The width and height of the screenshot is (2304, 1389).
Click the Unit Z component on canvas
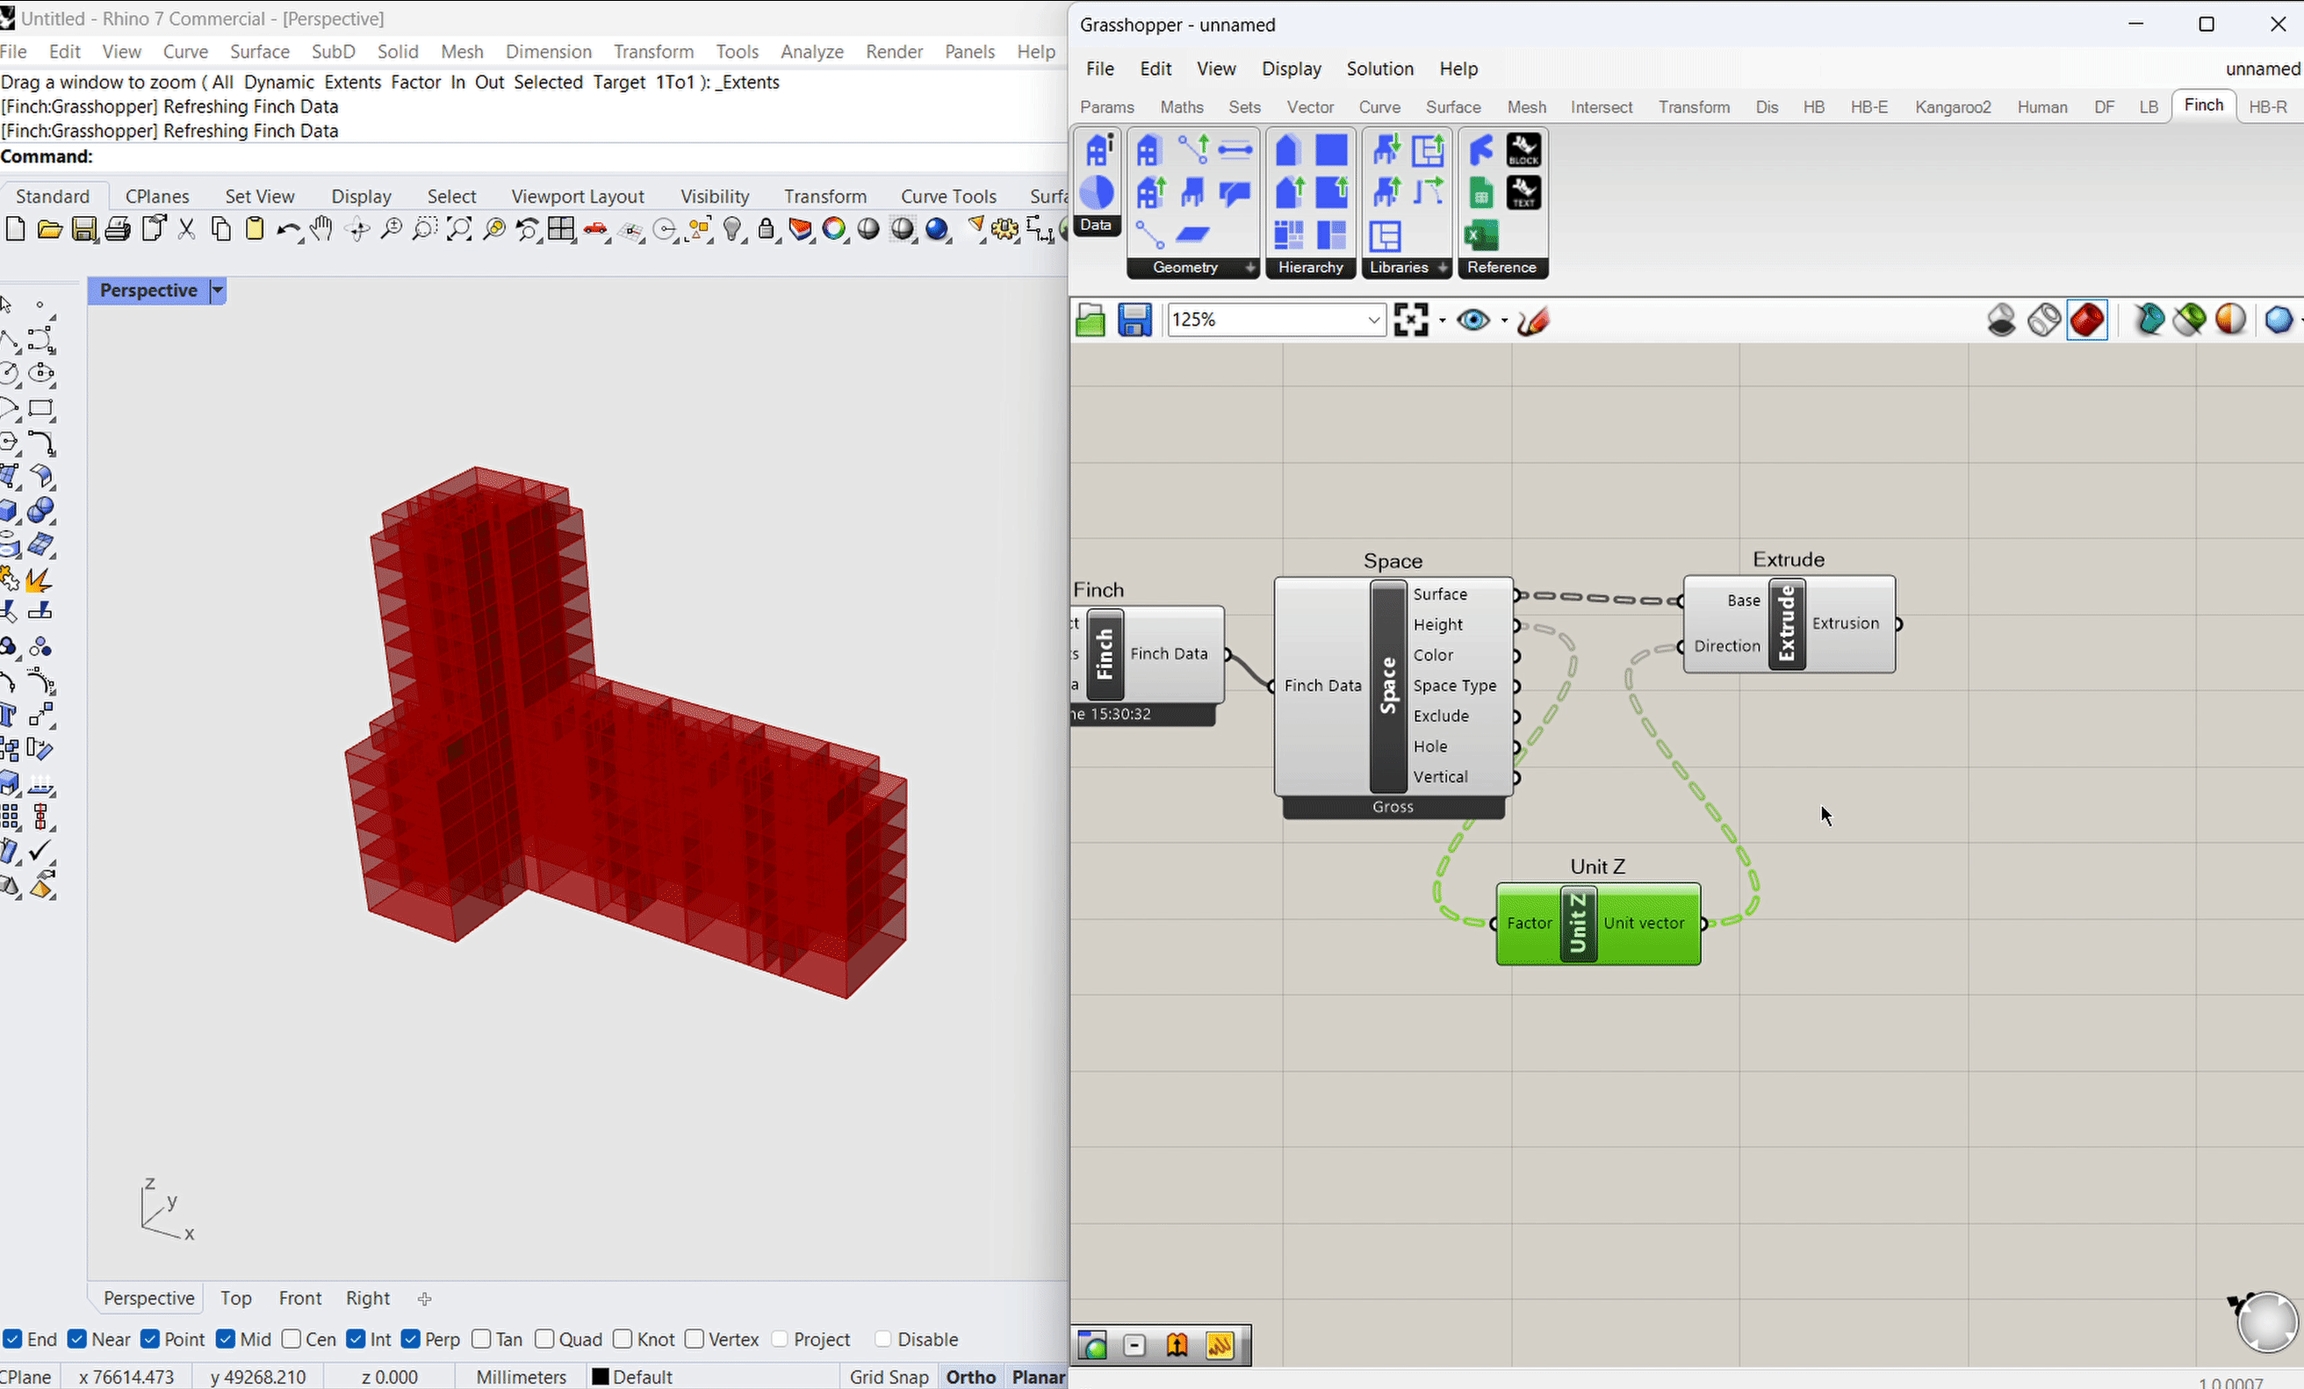[1578, 923]
